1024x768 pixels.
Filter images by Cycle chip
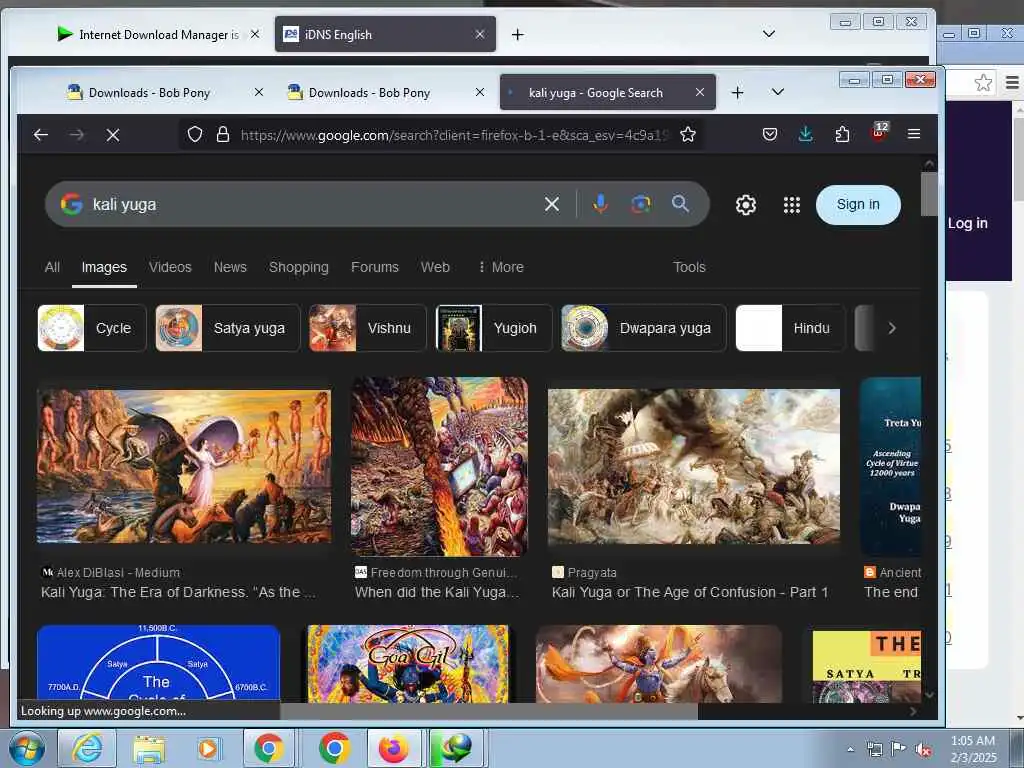91,328
